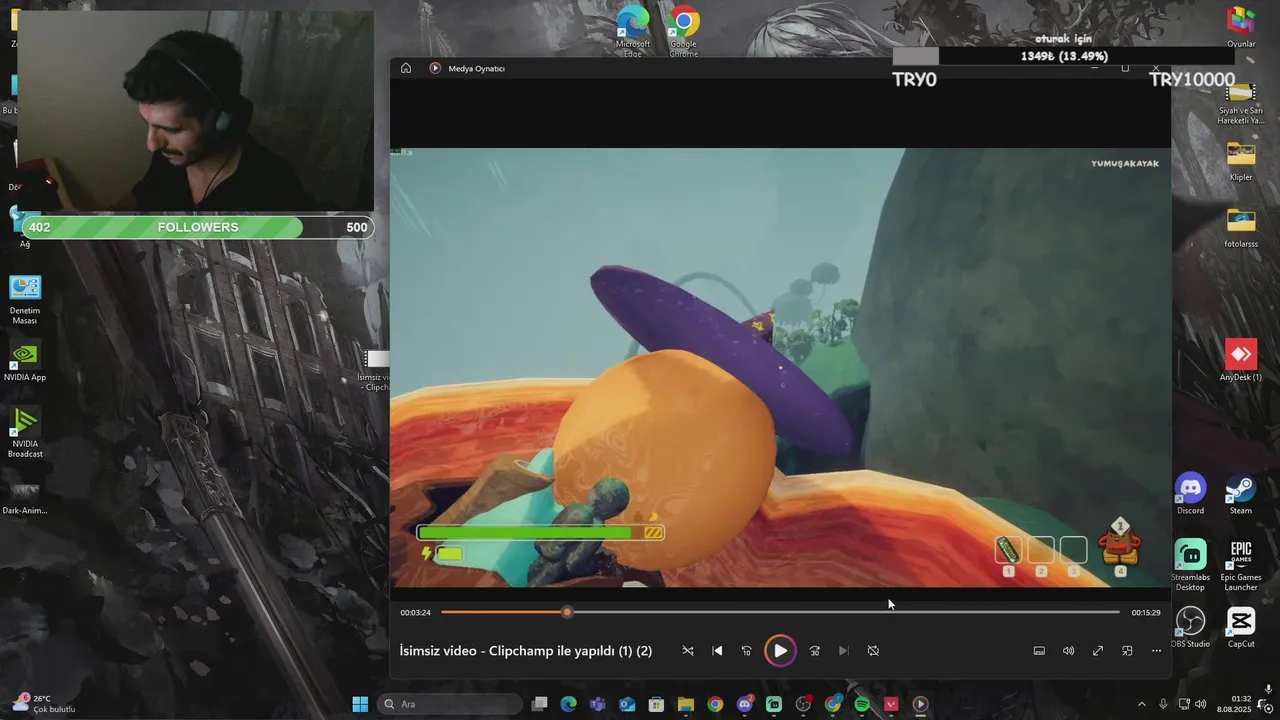The height and width of the screenshot is (720, 1280).
Task: Open the weather widget 26°C
Action: tap(45, 704)
